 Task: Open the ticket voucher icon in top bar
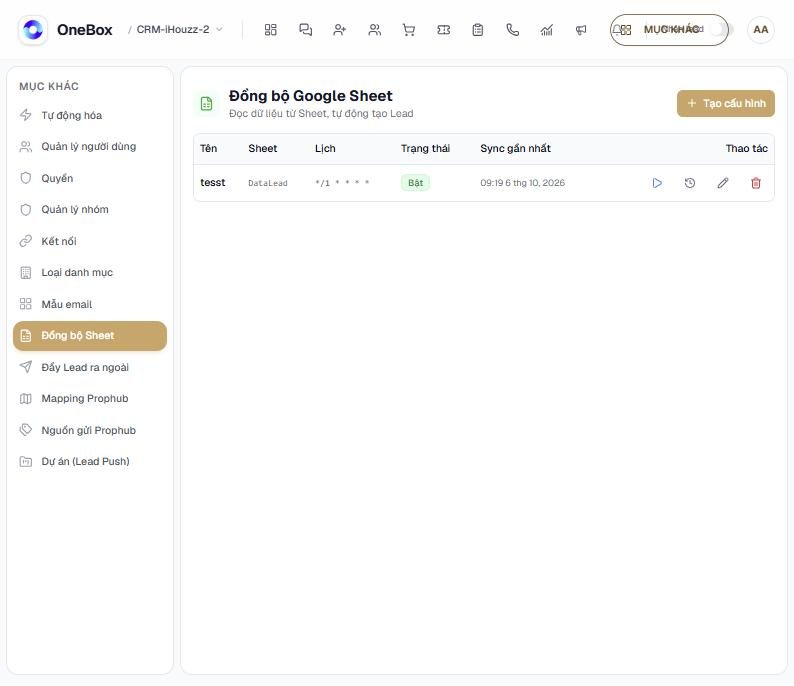tap(443, 30)
